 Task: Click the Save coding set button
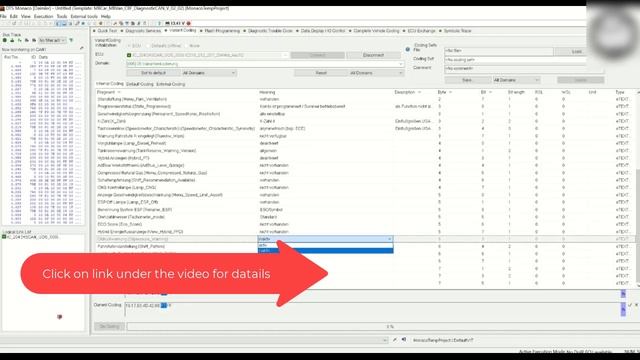point(467,80)
